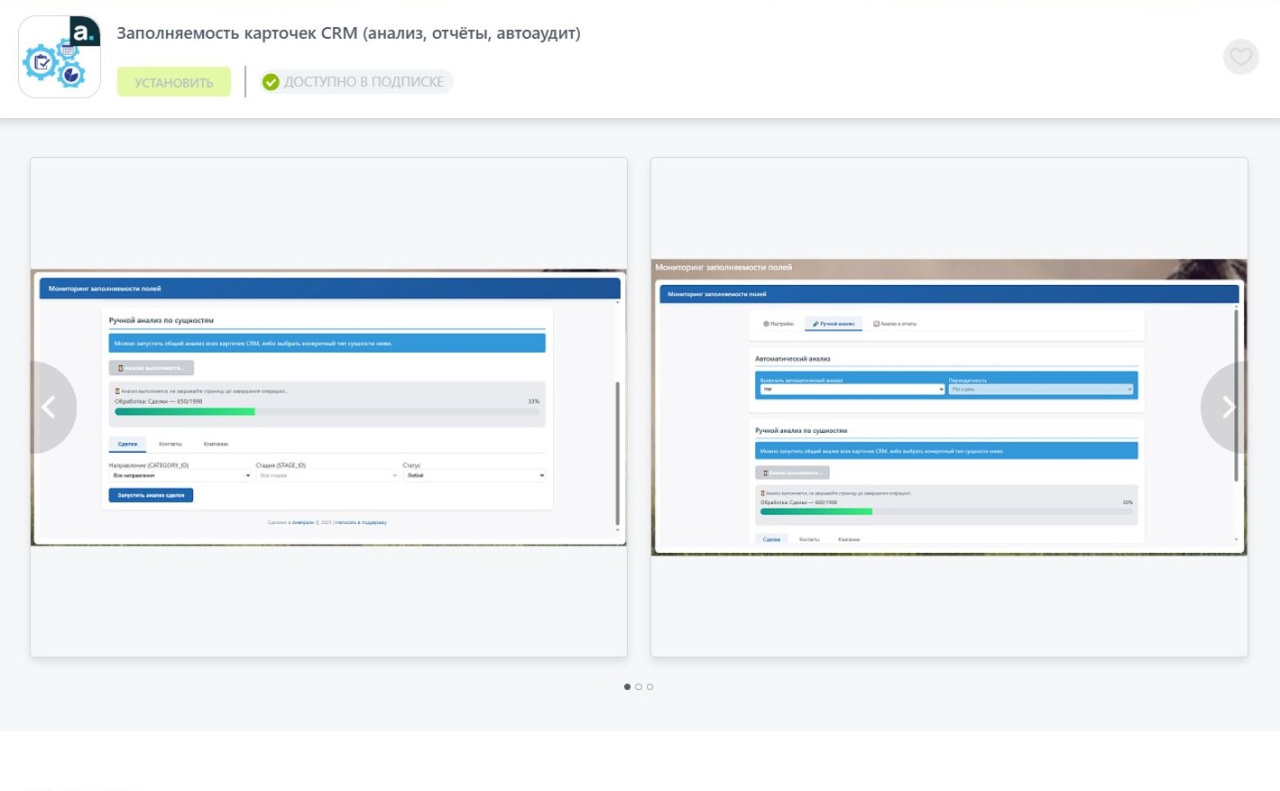Image resolution: width=1280 pixels, height=791 pixels.
Task: Expand the Статус dropdown in the left screenshot
Action: pyautogui.click(x=474, y=476)
